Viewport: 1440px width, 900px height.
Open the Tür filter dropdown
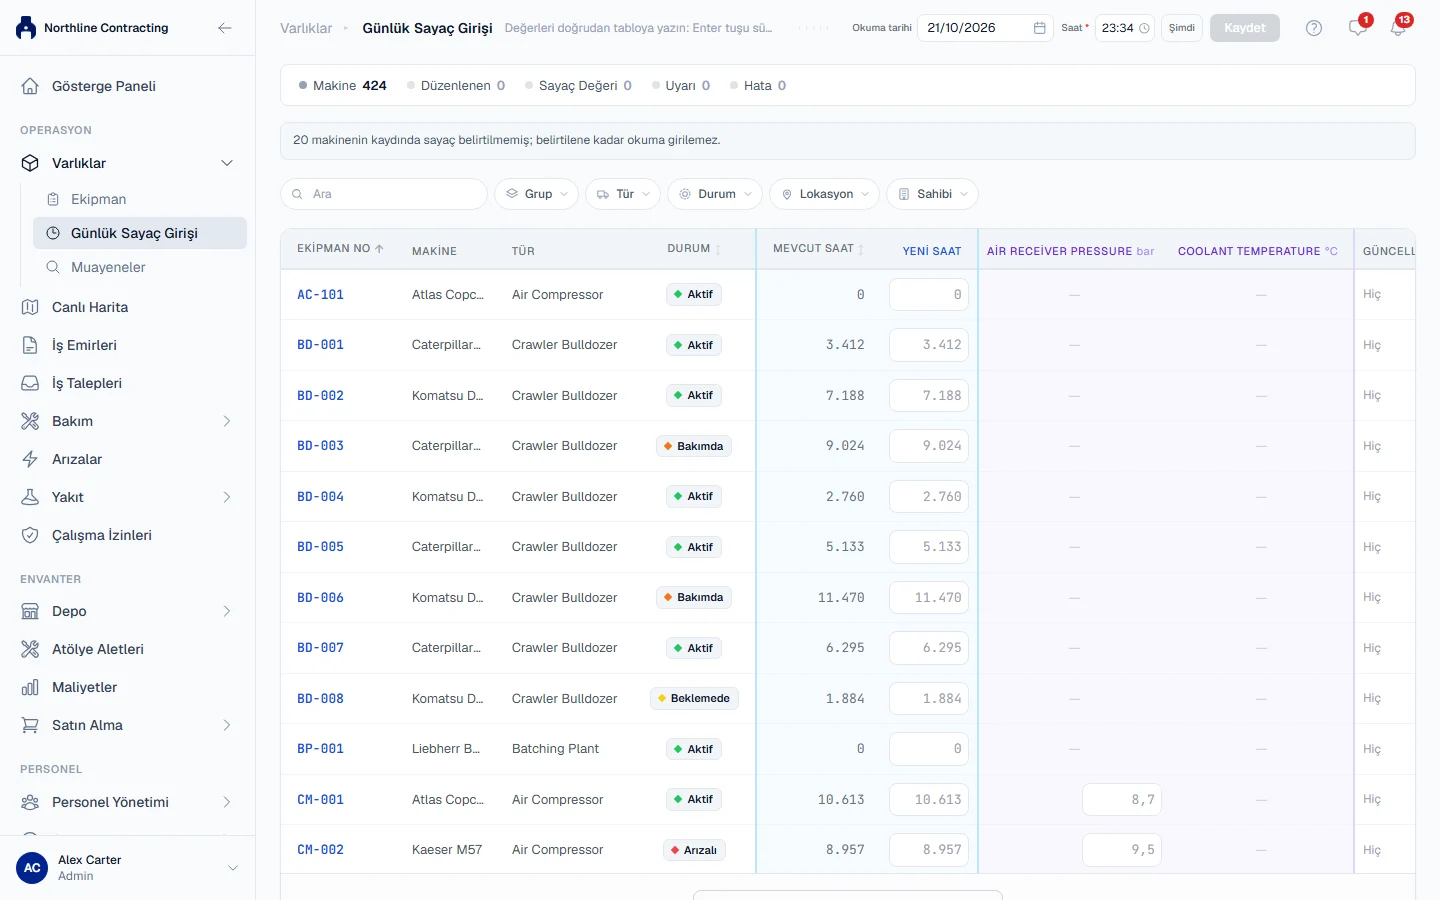(623, 194)
